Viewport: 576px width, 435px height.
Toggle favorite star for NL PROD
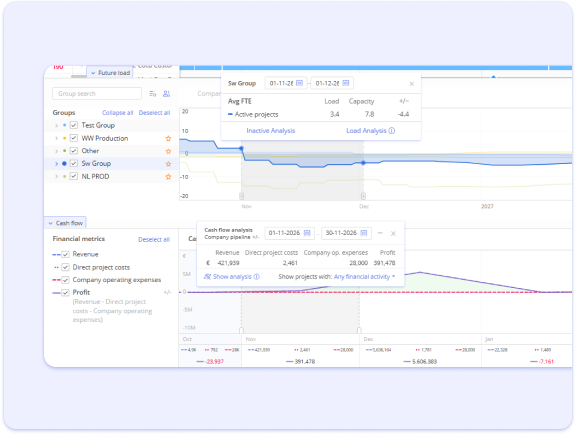click(x=168, y=177)
